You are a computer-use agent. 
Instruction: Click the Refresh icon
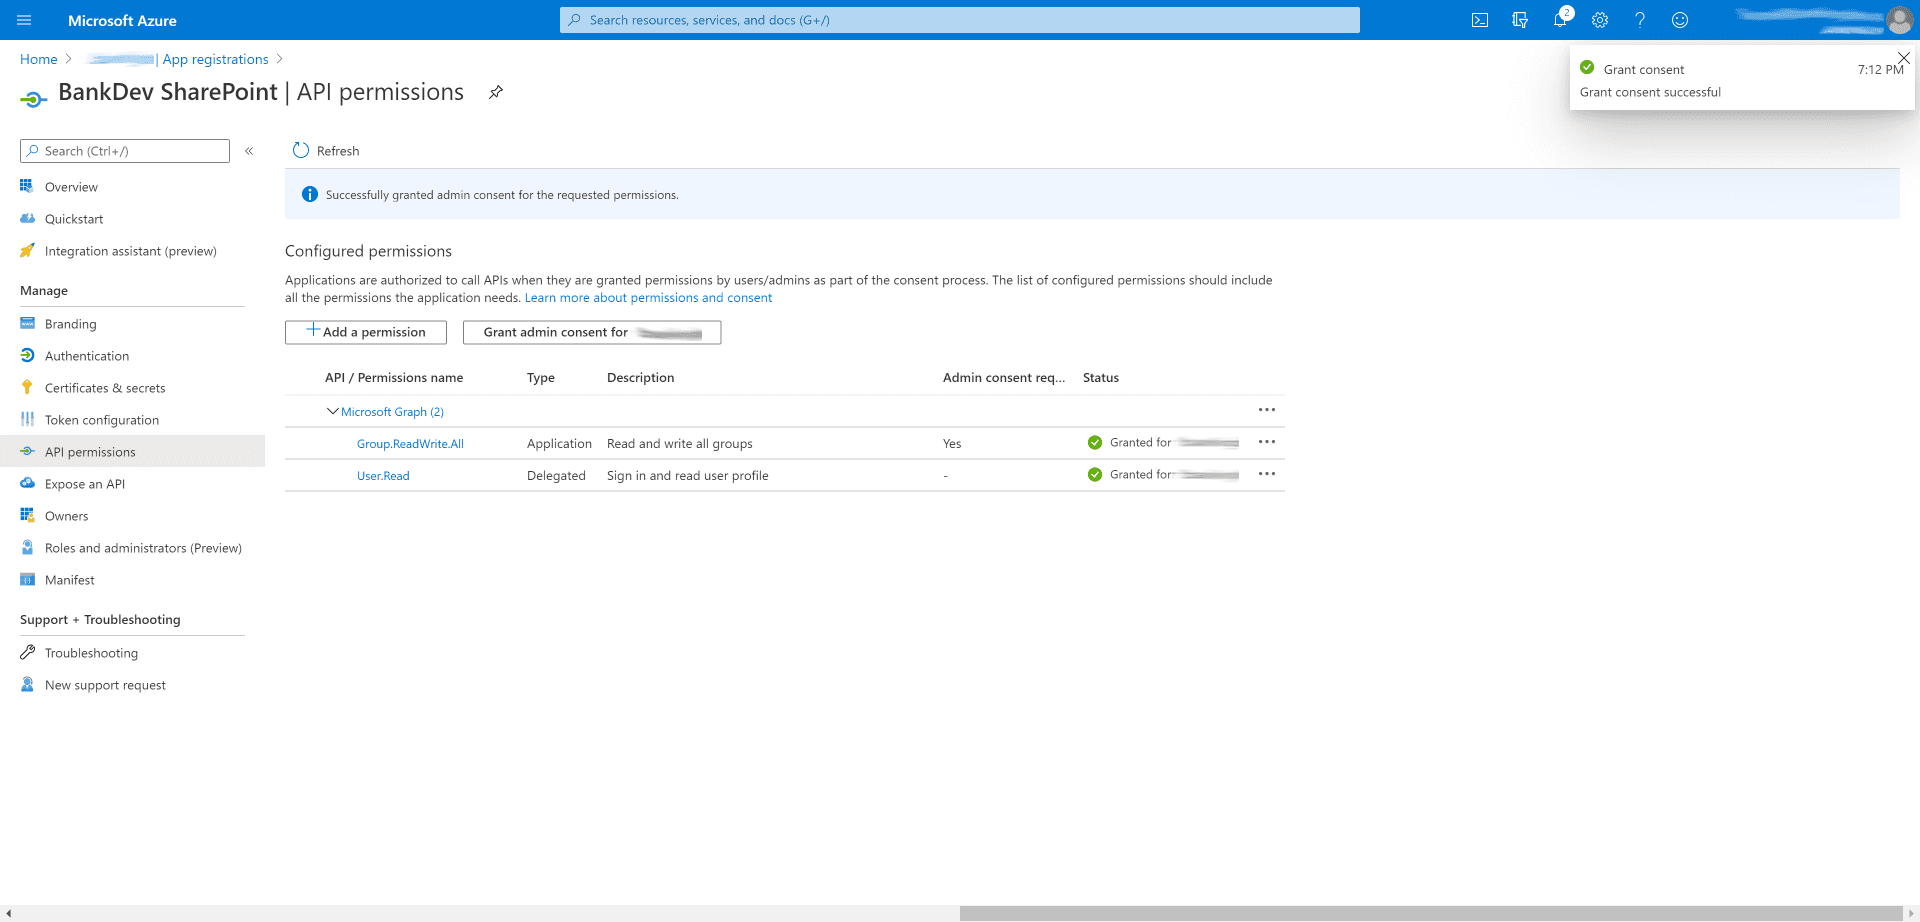tap(301, 151)
